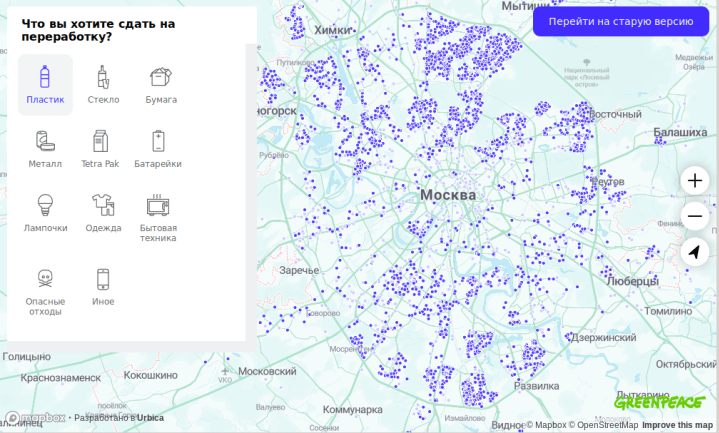Choose the Tetra Pak carton icon
This screenshot has width=719, height=433.
[x=100, y=149]
